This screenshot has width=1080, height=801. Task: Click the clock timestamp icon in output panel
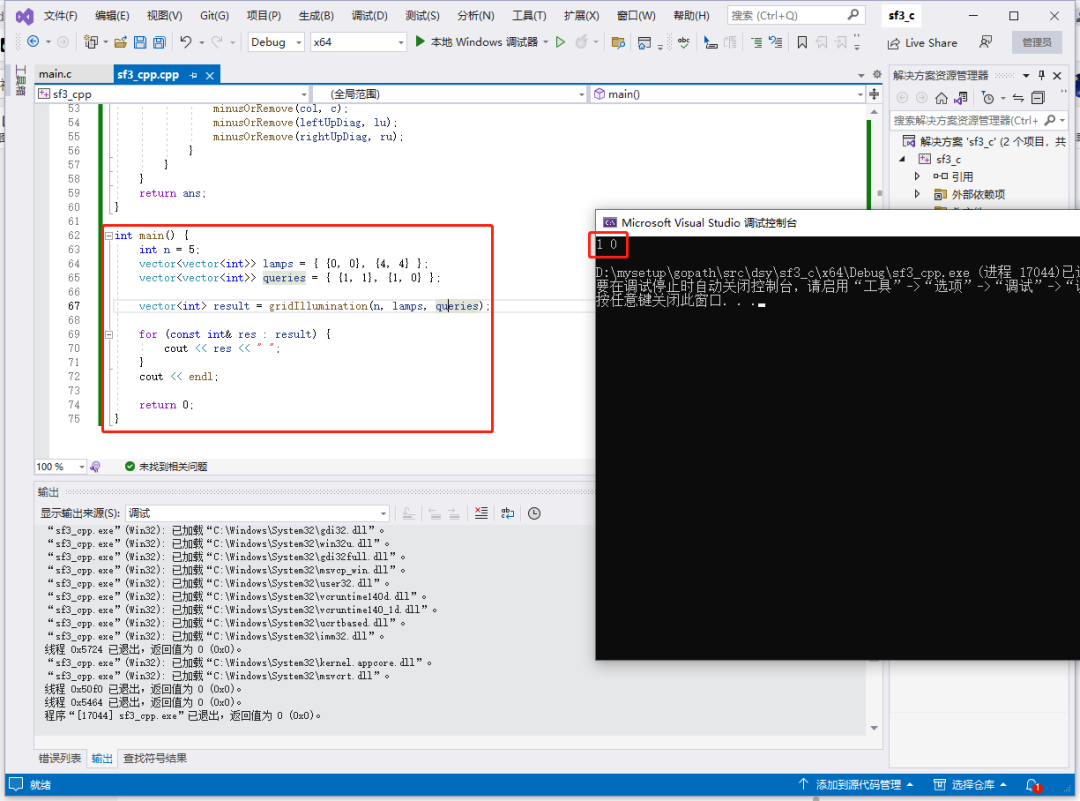coord(534,513)
